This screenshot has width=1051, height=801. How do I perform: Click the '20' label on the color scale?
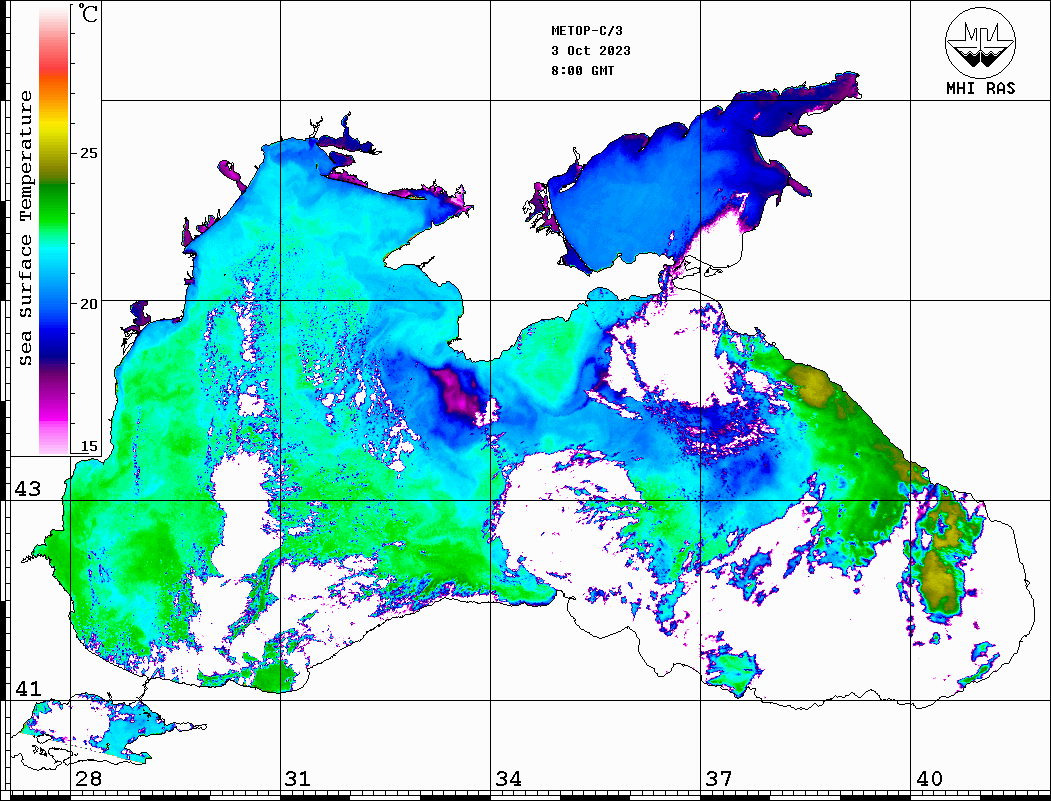pos(88,304)
